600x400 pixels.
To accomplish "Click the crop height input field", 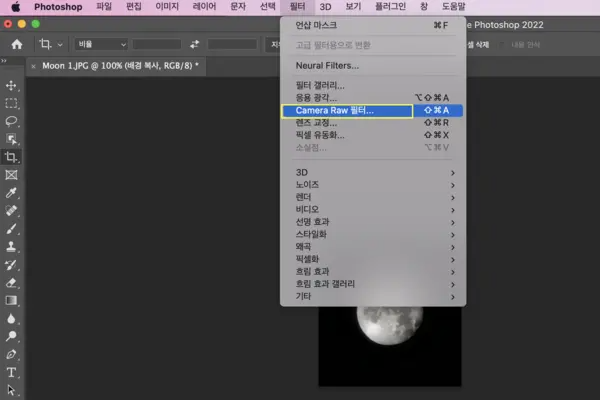I will coord(232,44).
